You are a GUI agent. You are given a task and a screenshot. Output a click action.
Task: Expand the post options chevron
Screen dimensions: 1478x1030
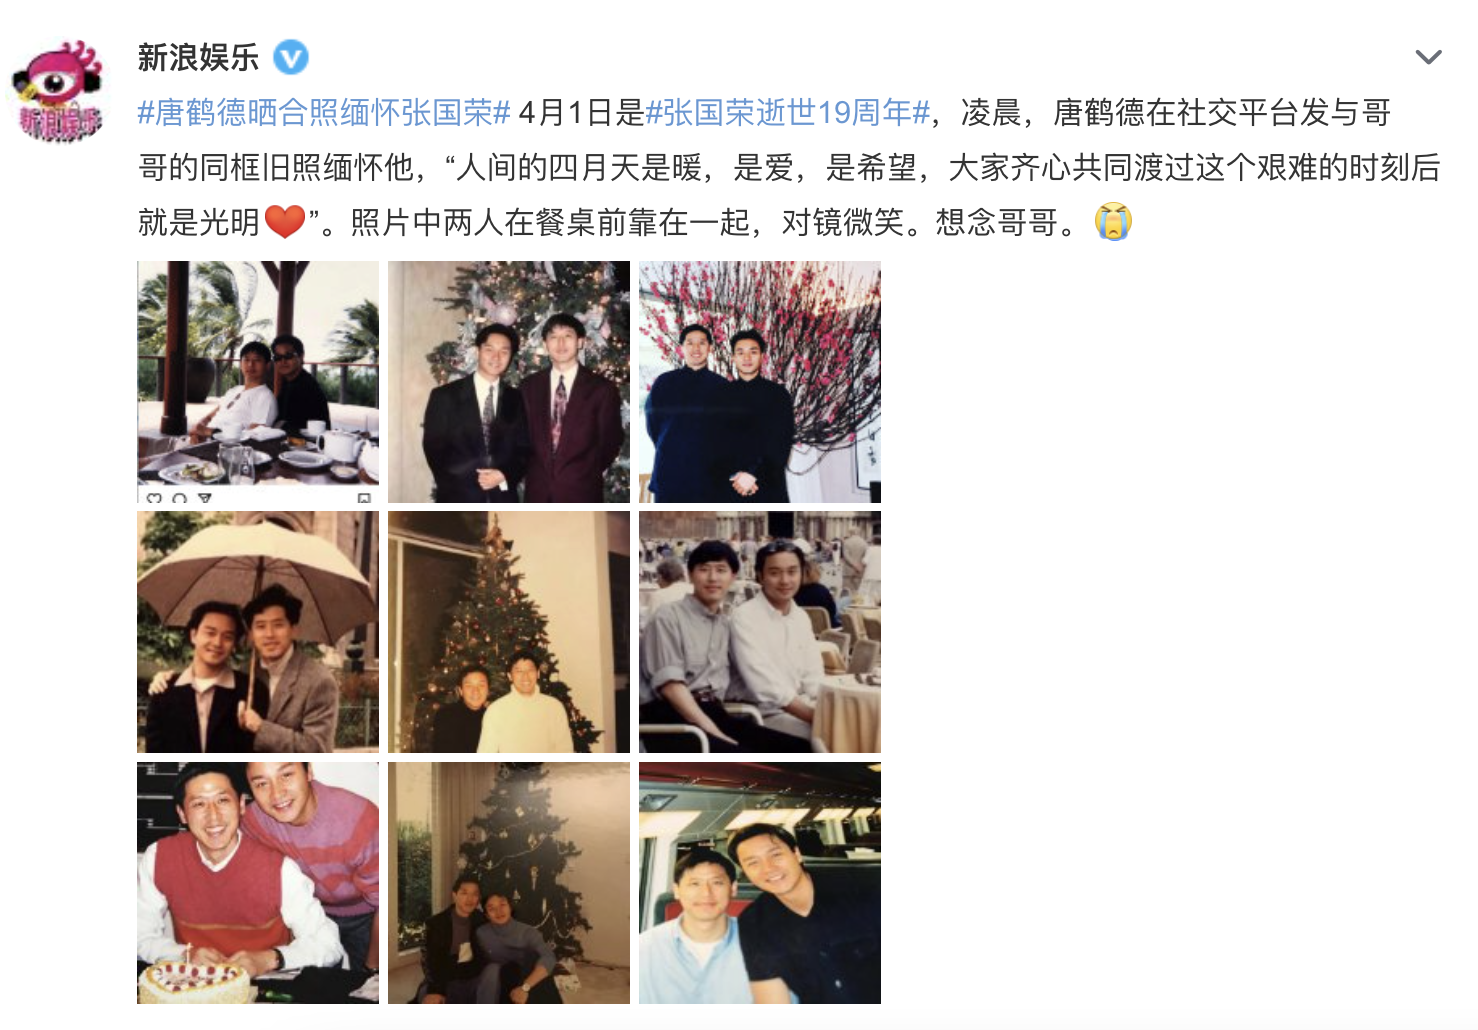tap(1428, 57)
